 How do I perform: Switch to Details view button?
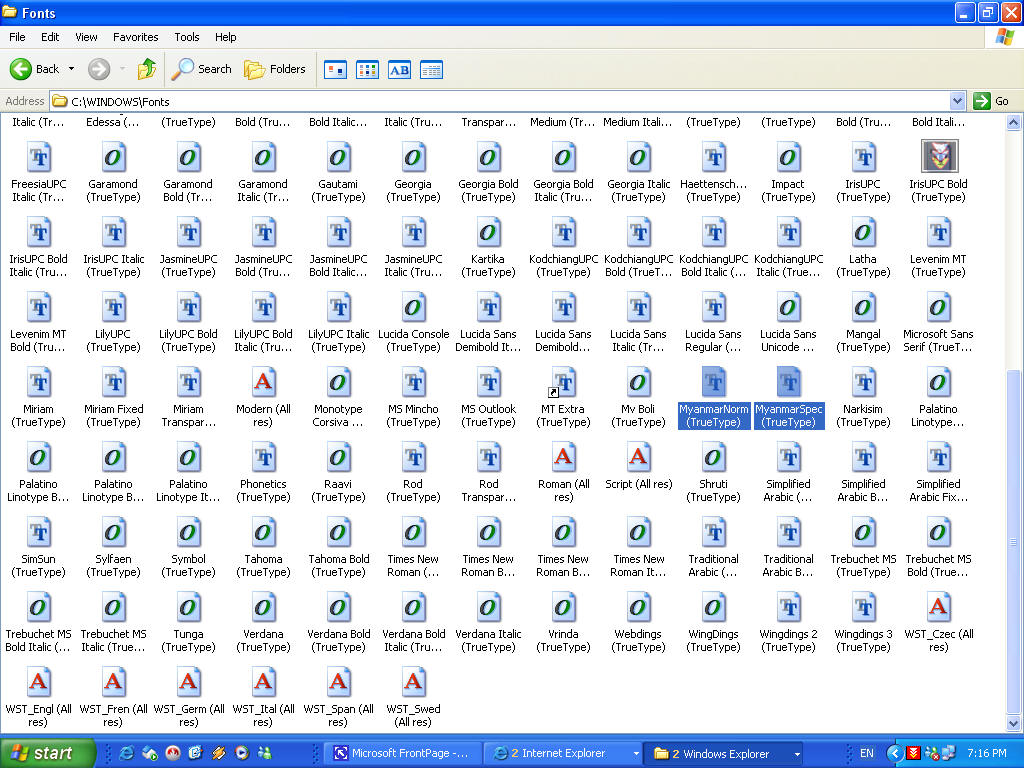[x=431, y=69]
